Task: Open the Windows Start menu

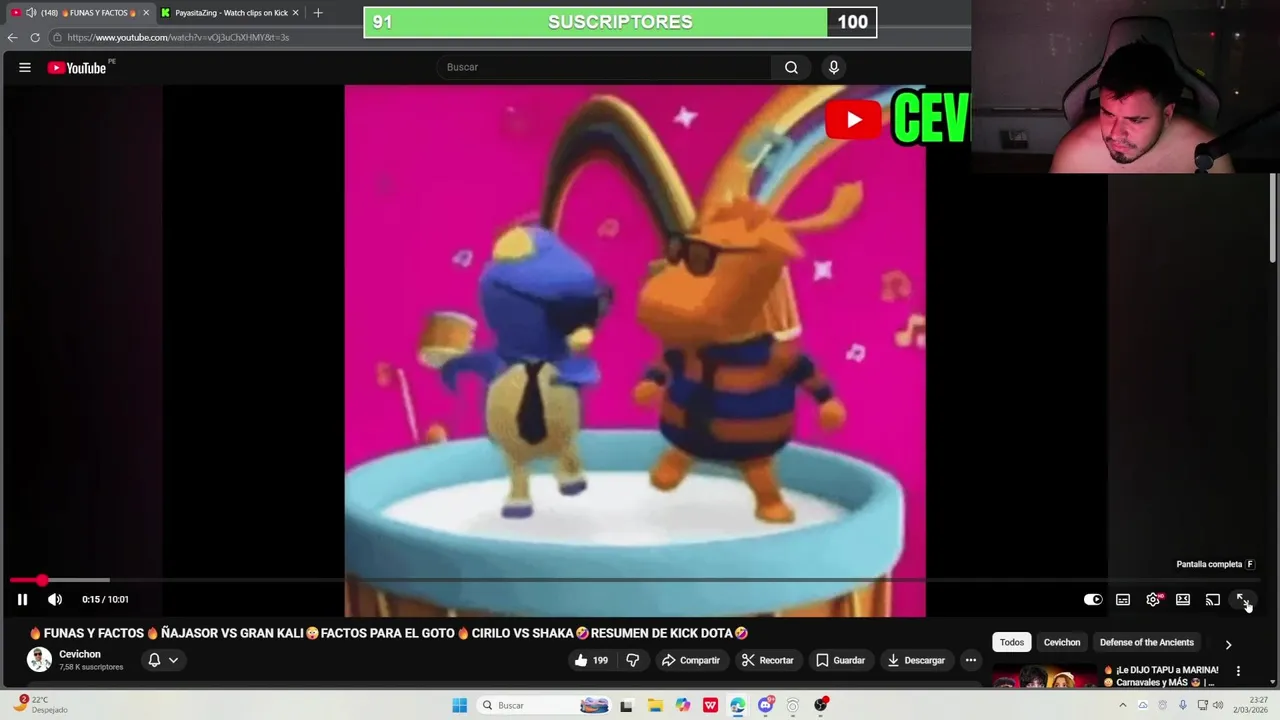Action: pyautogui.click(x=459, y=705)
